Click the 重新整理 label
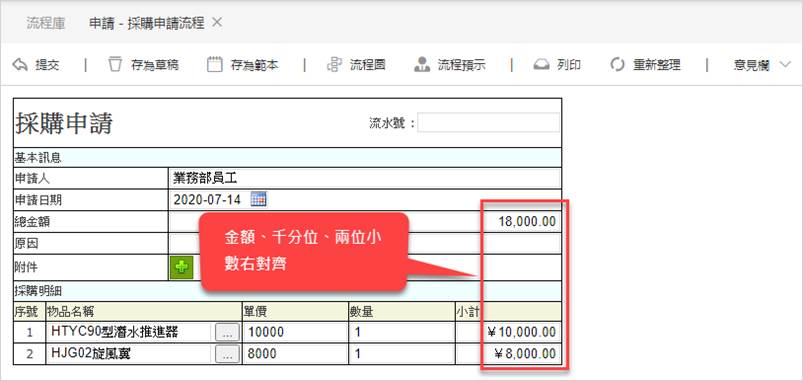 [657, 65]
